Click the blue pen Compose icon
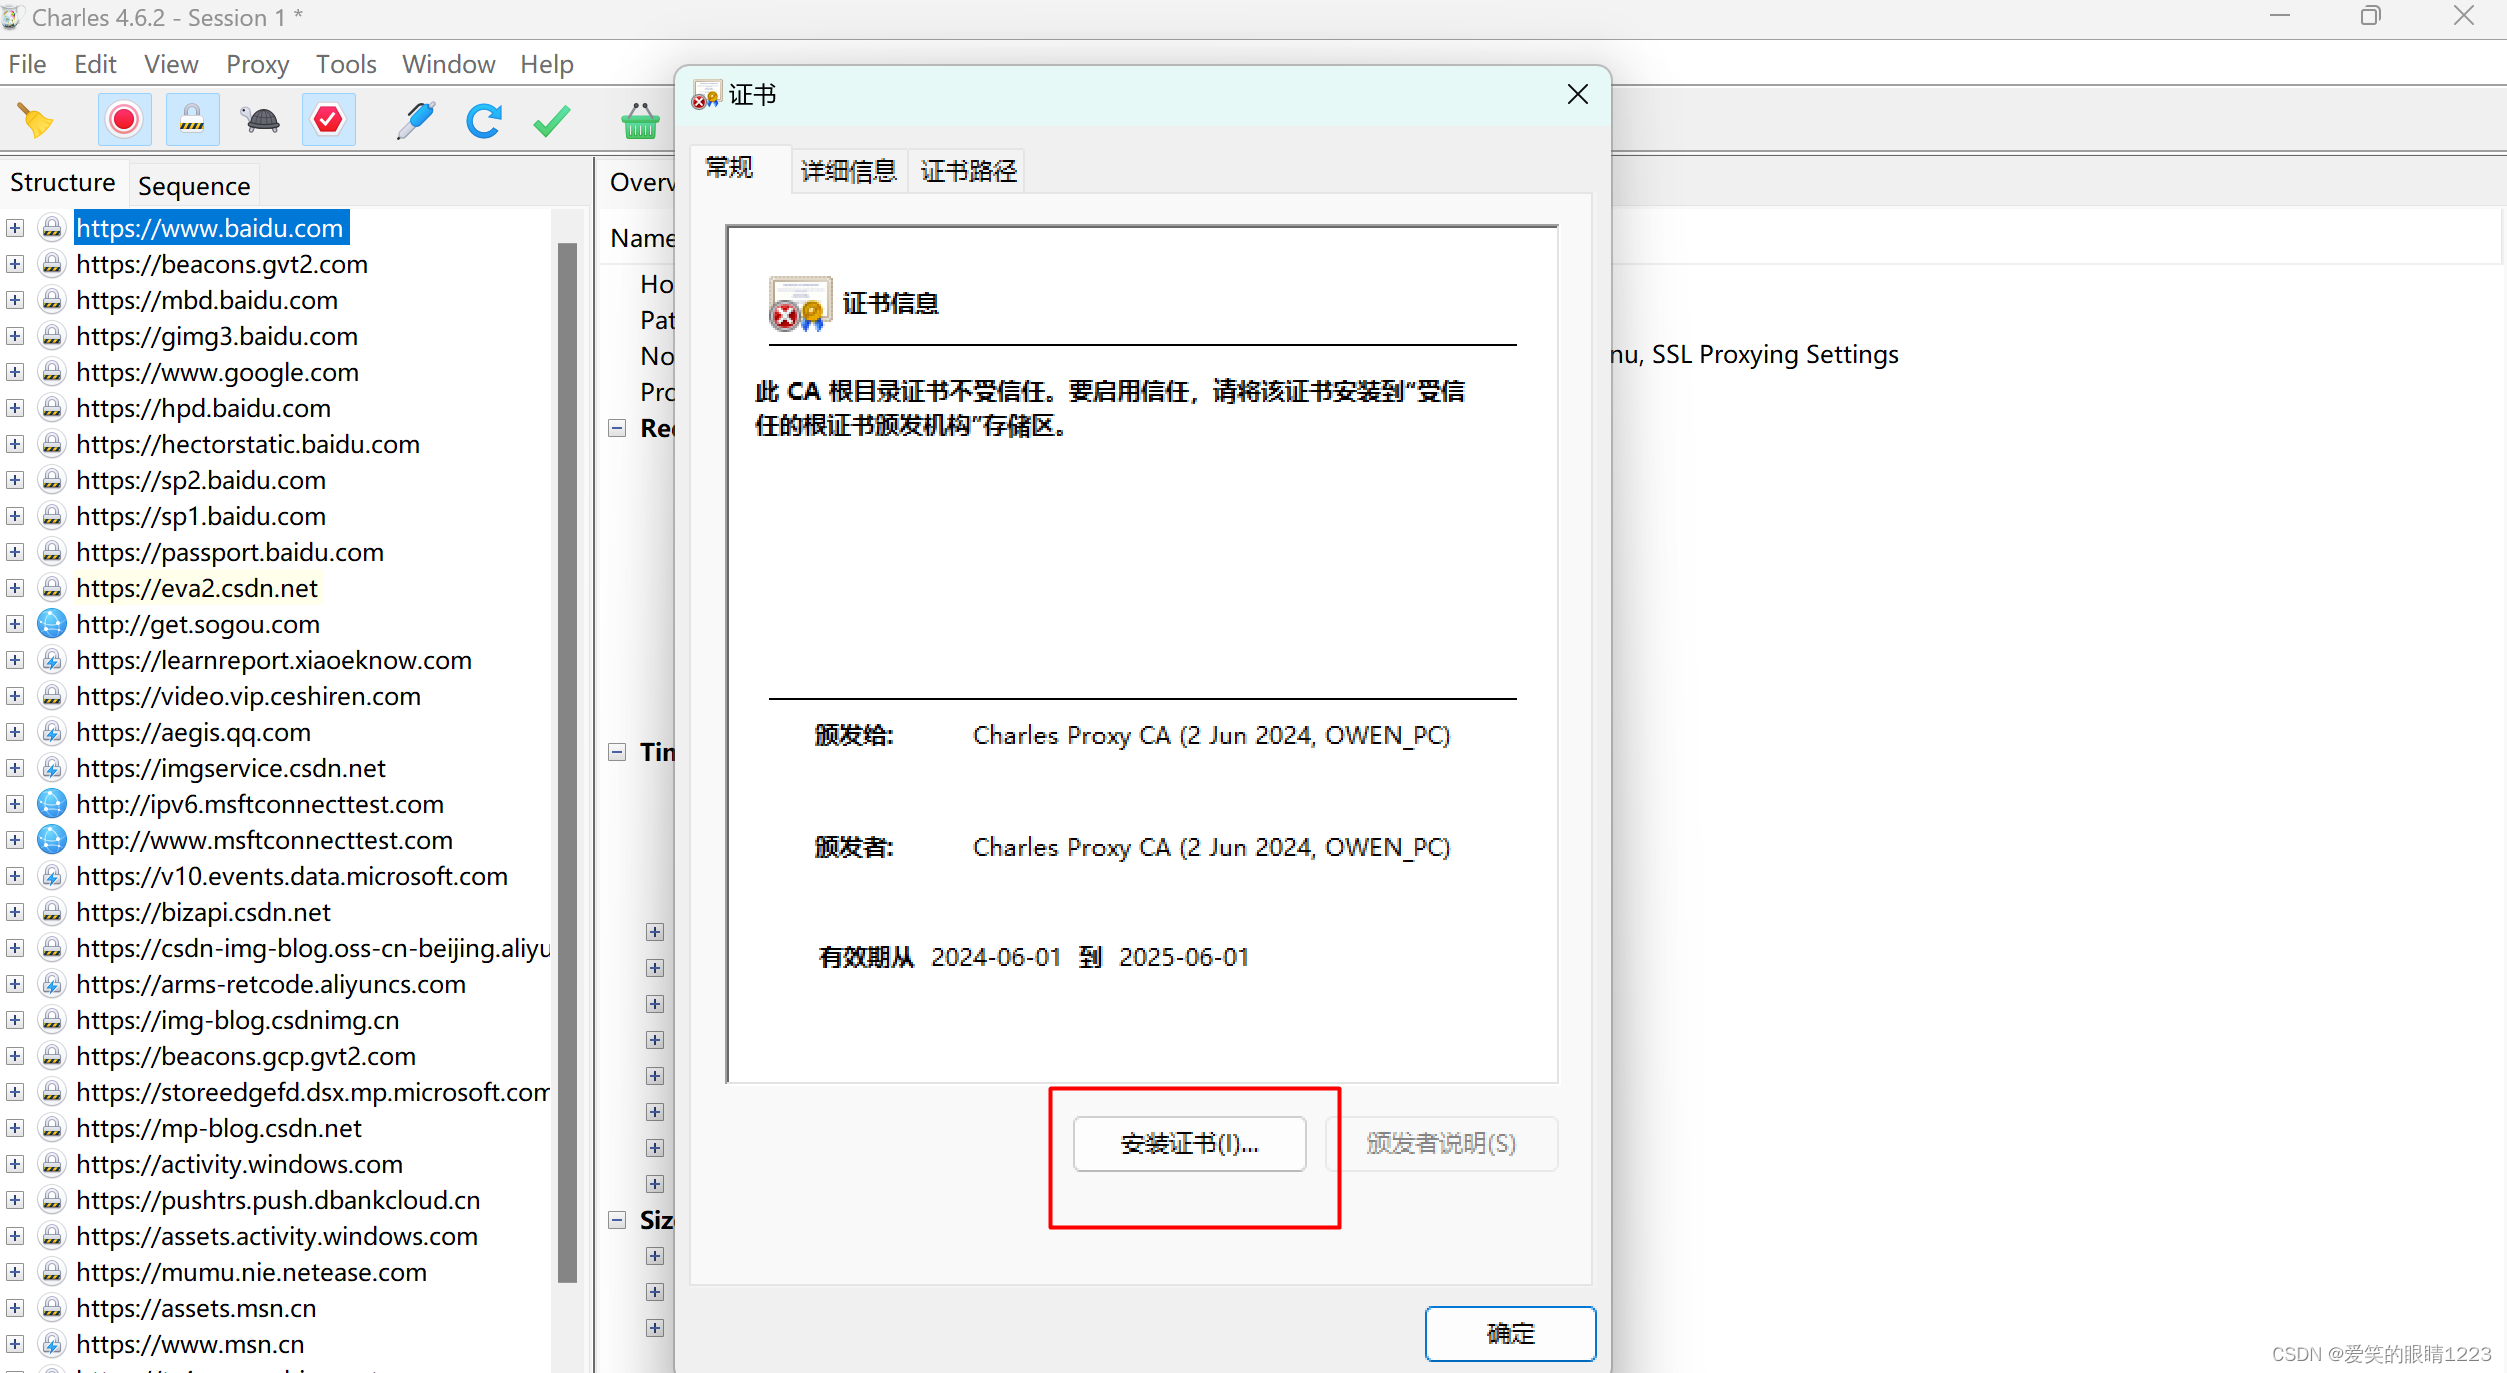The image size is (2507, 1373). coord(415,121)
